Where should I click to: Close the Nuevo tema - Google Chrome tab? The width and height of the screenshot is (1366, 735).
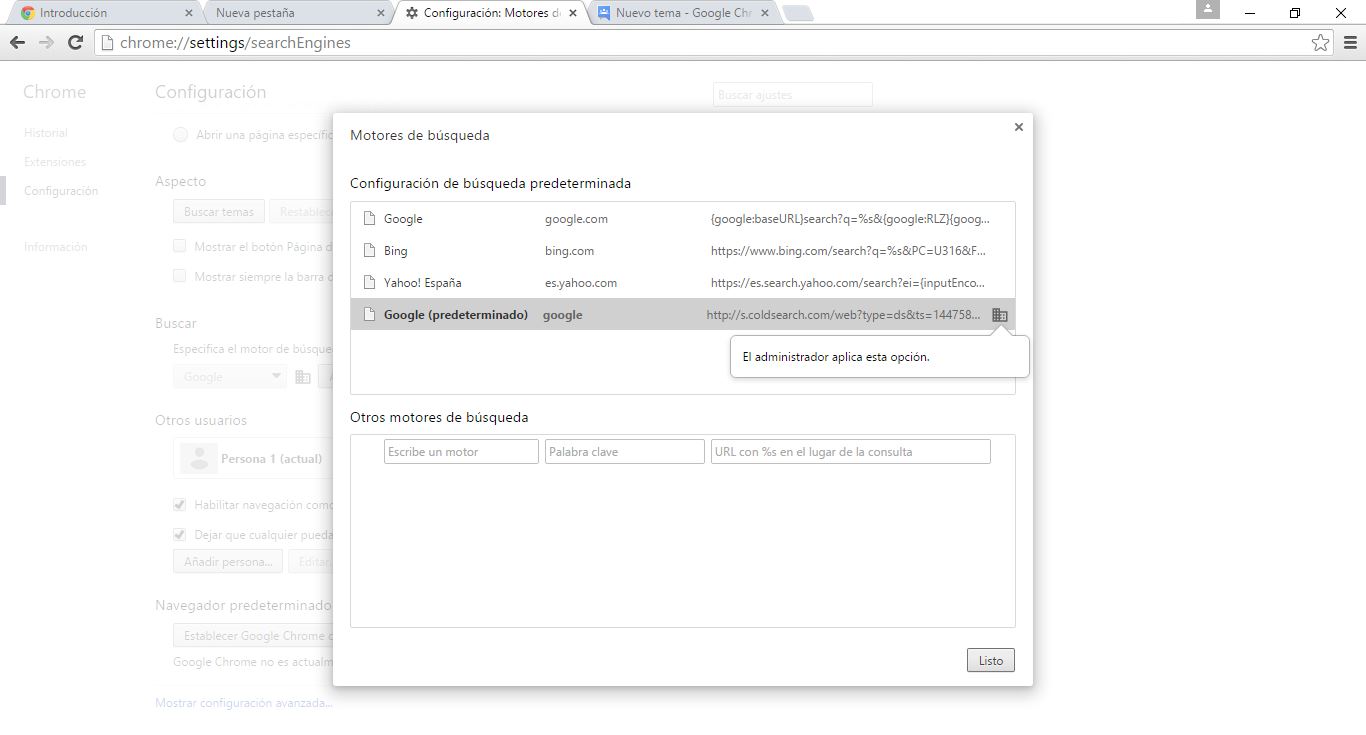tap(765, 13)
